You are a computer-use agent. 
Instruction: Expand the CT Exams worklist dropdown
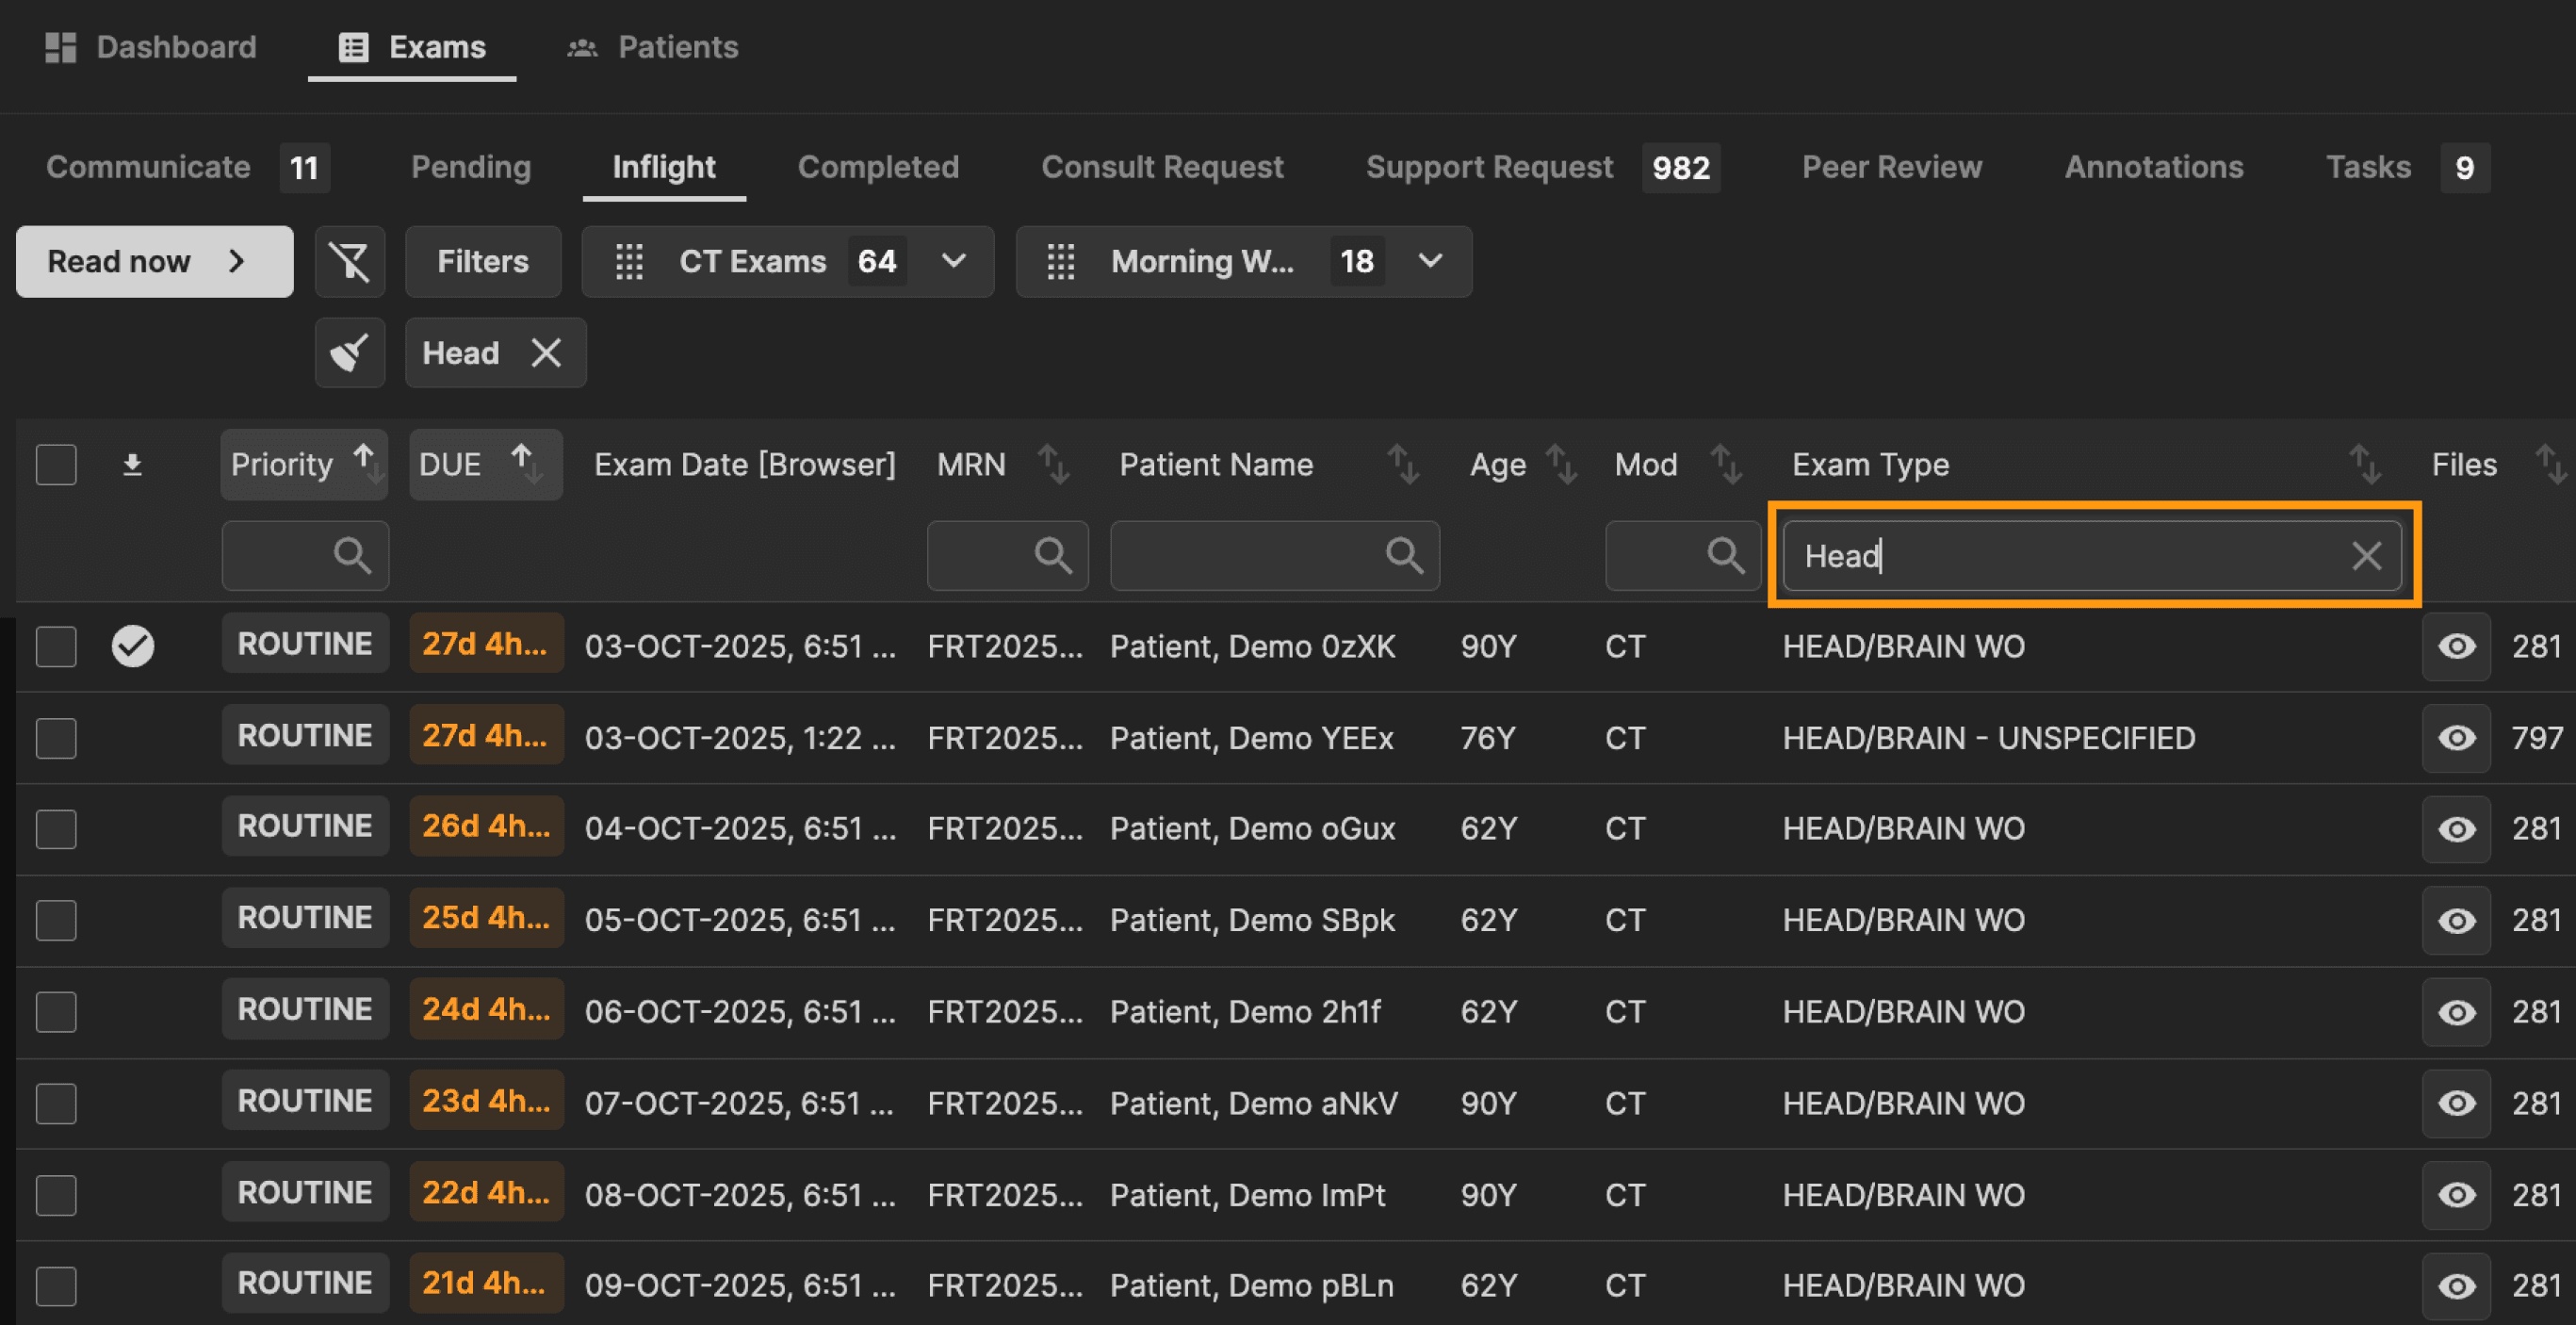pyautogui.click(x=953, y=262)
